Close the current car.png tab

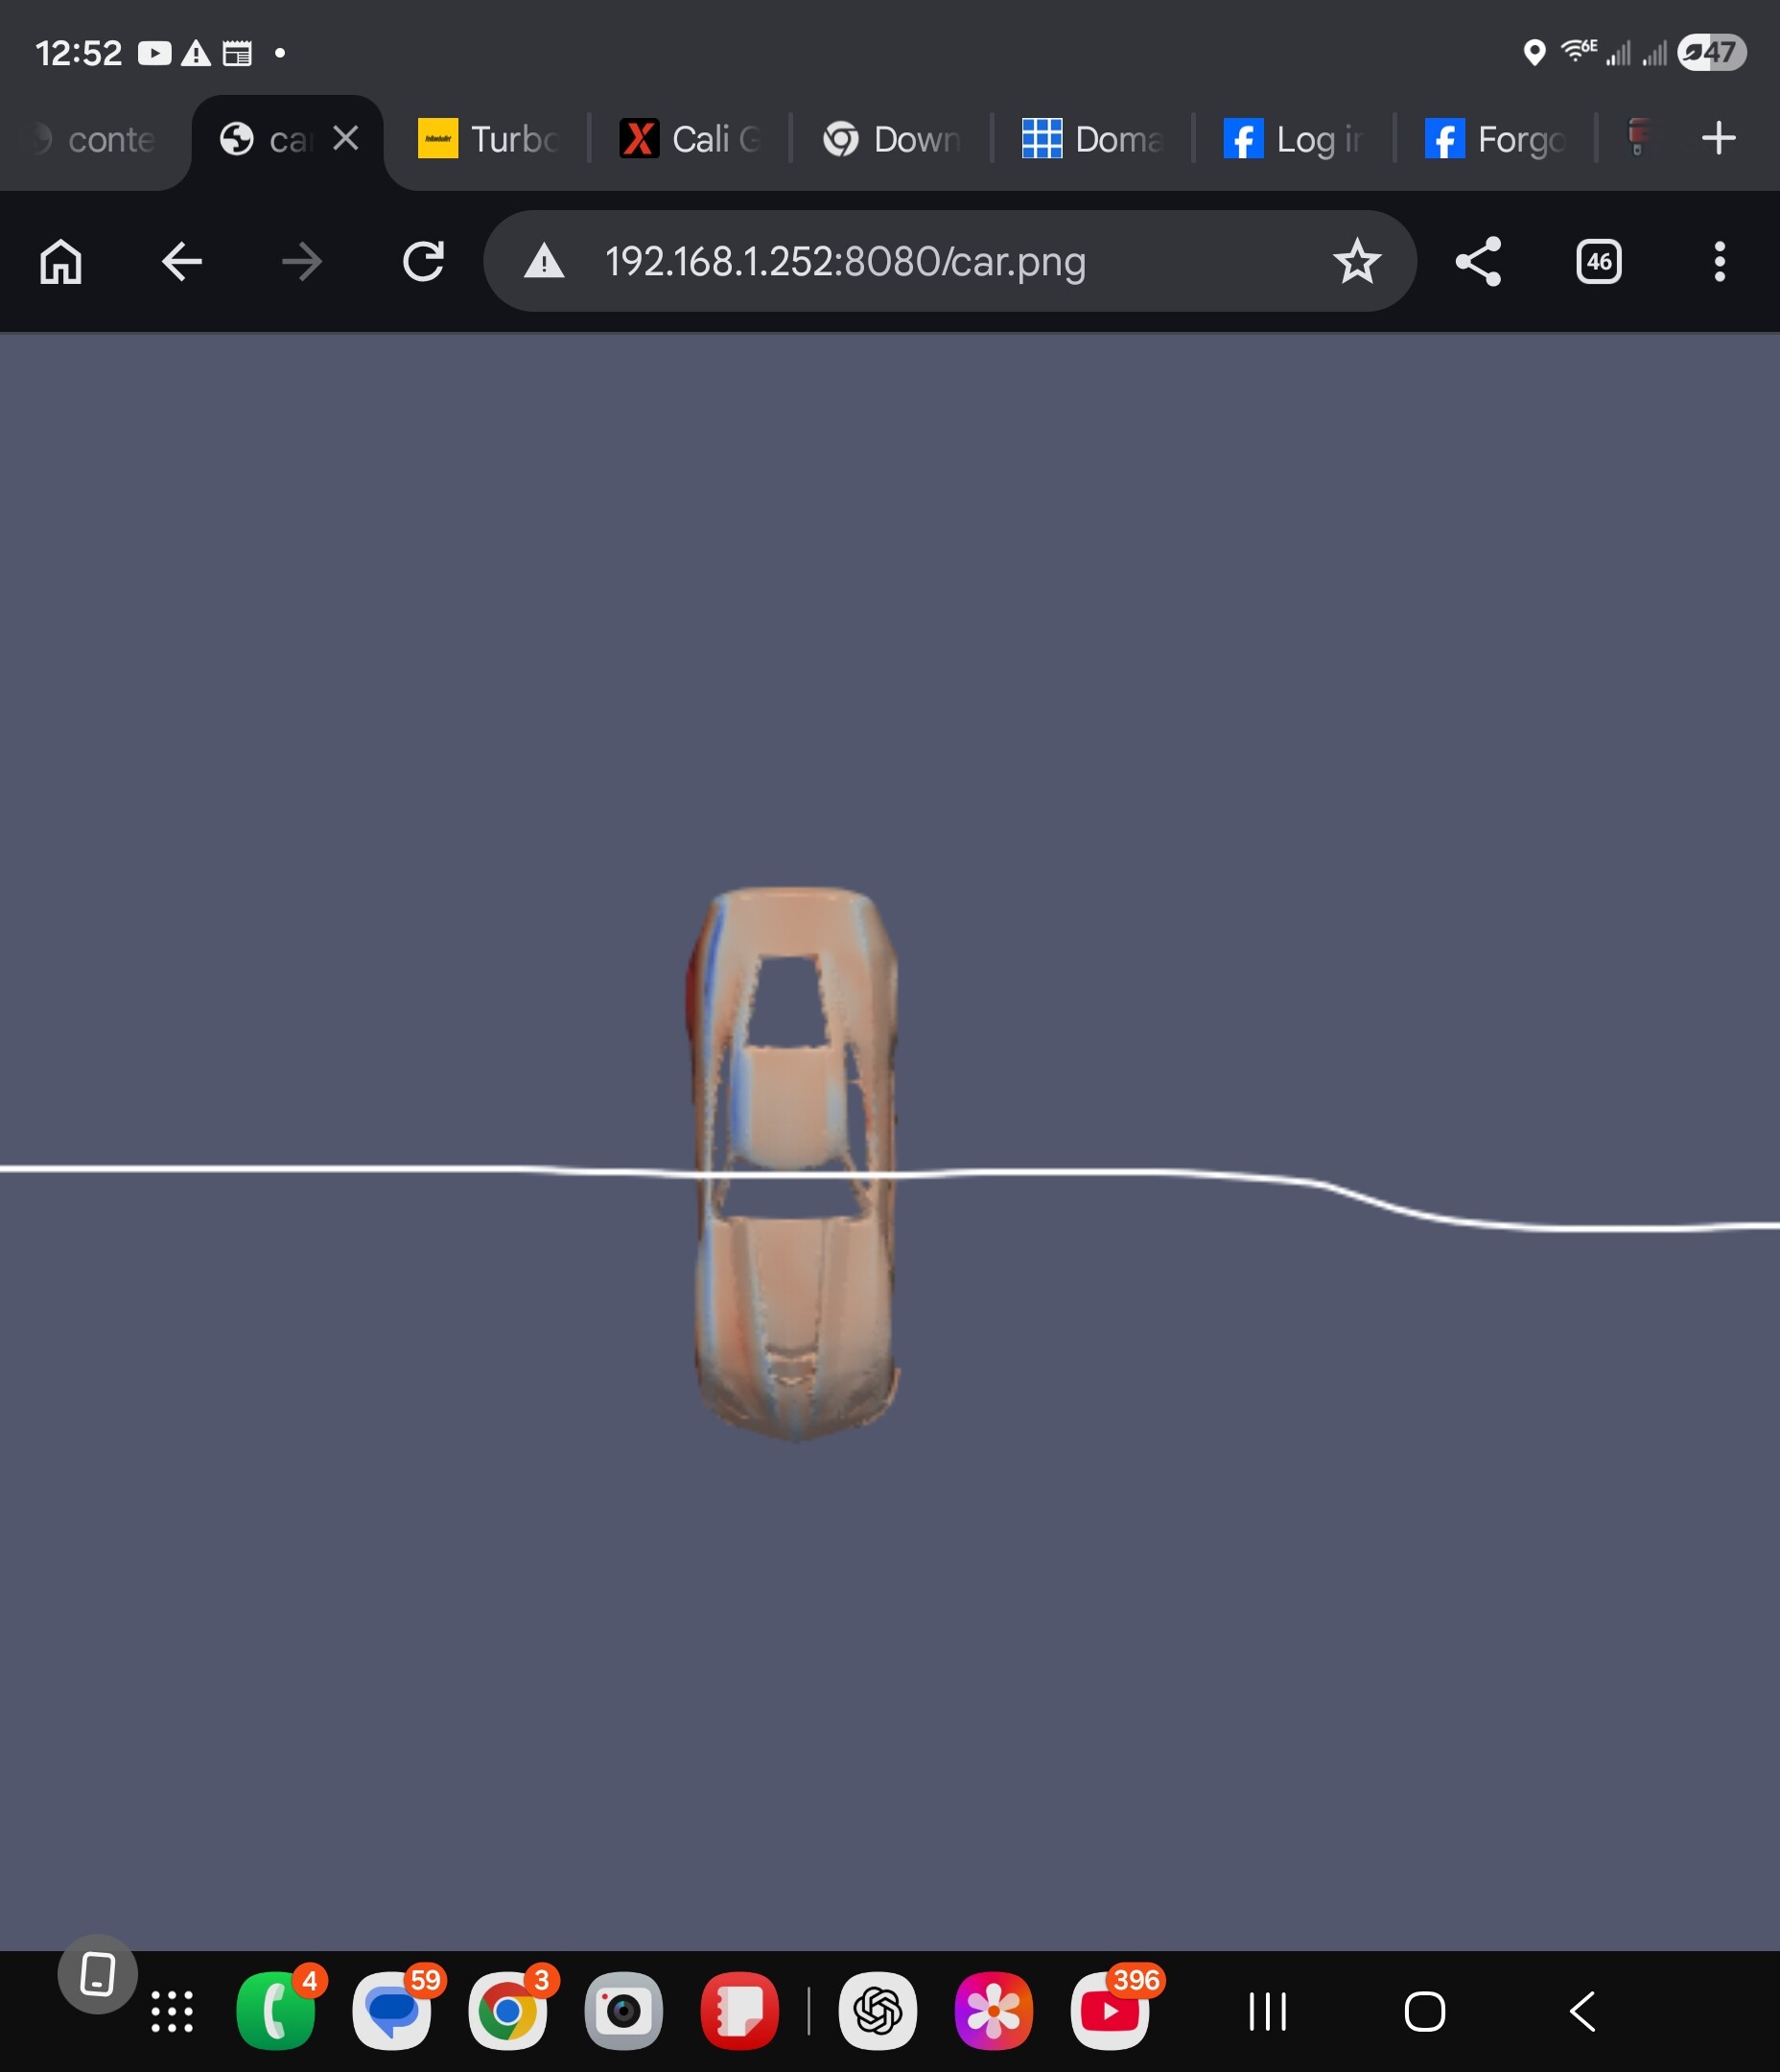click(346, 138)
